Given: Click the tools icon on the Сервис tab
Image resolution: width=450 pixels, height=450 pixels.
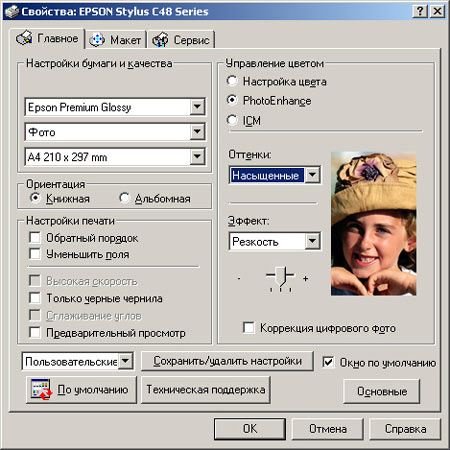Looking at the screenshot, I should coord(160,40).
